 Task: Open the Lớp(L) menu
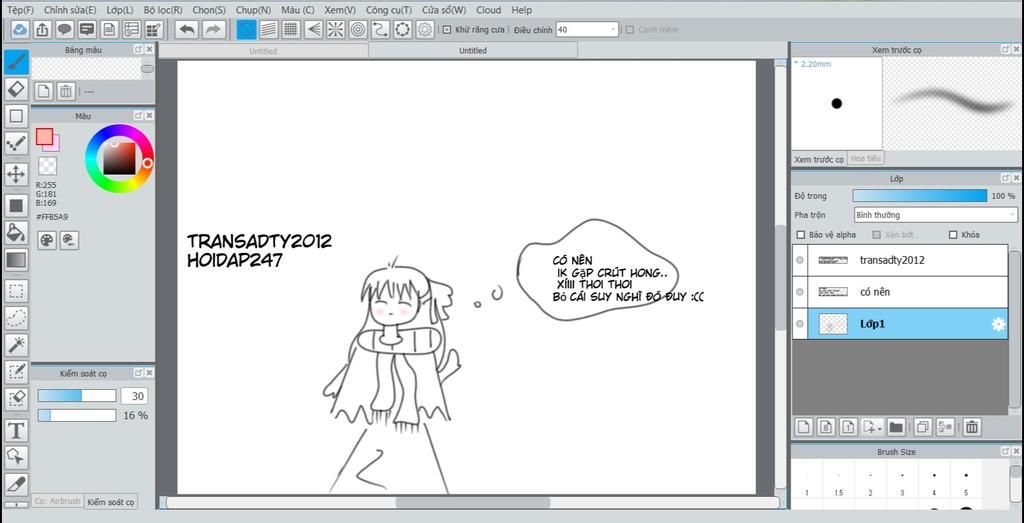coord(120,10)
